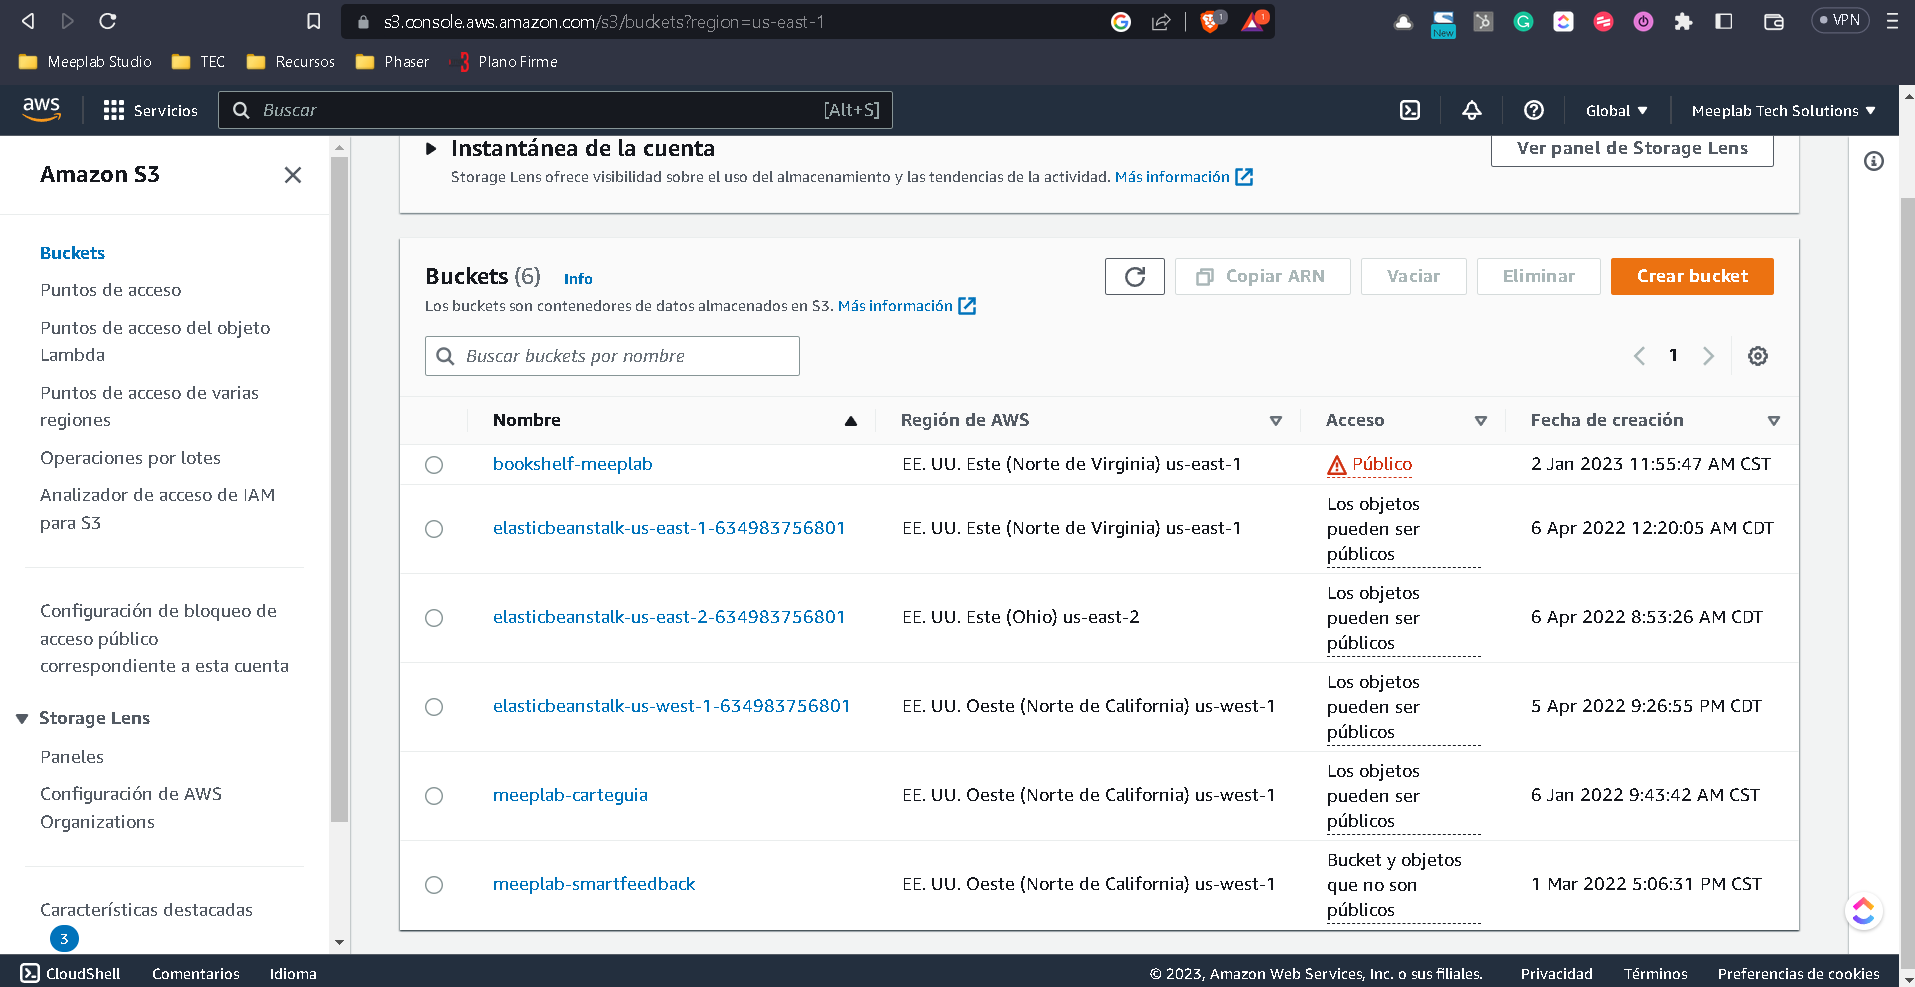Open Operaciones por lotes in sidebar

click(130, 458)
